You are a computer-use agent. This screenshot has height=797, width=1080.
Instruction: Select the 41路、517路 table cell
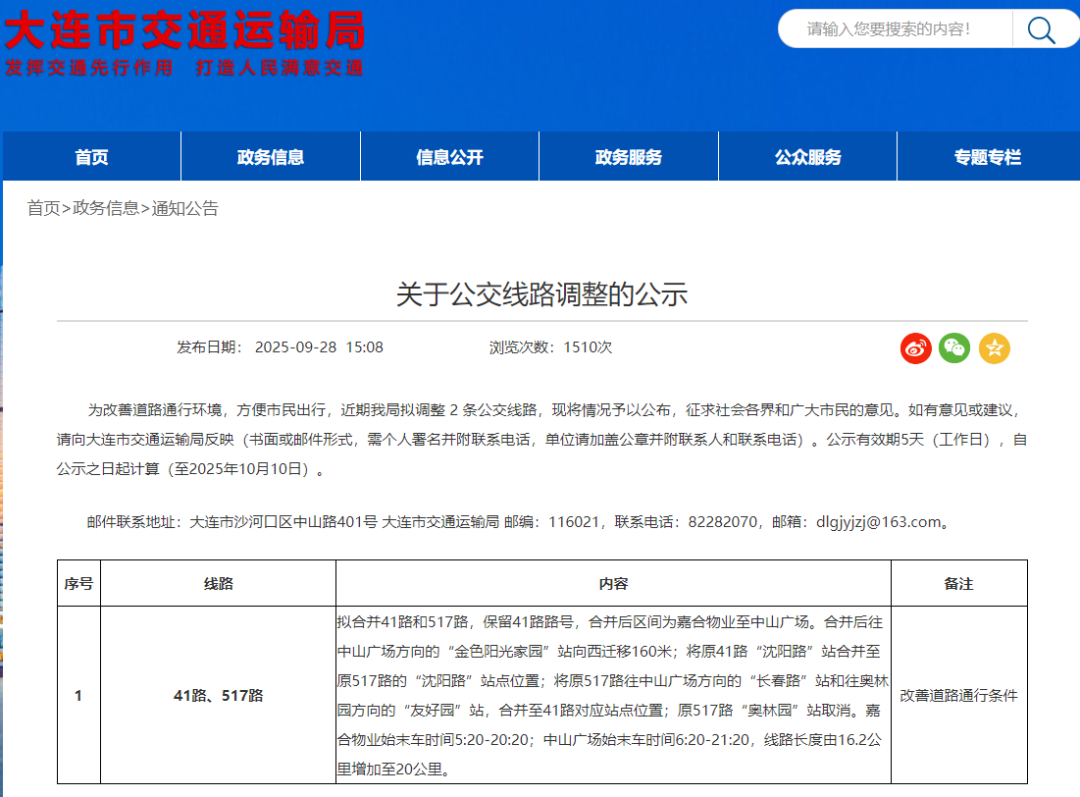pos(218,695)
